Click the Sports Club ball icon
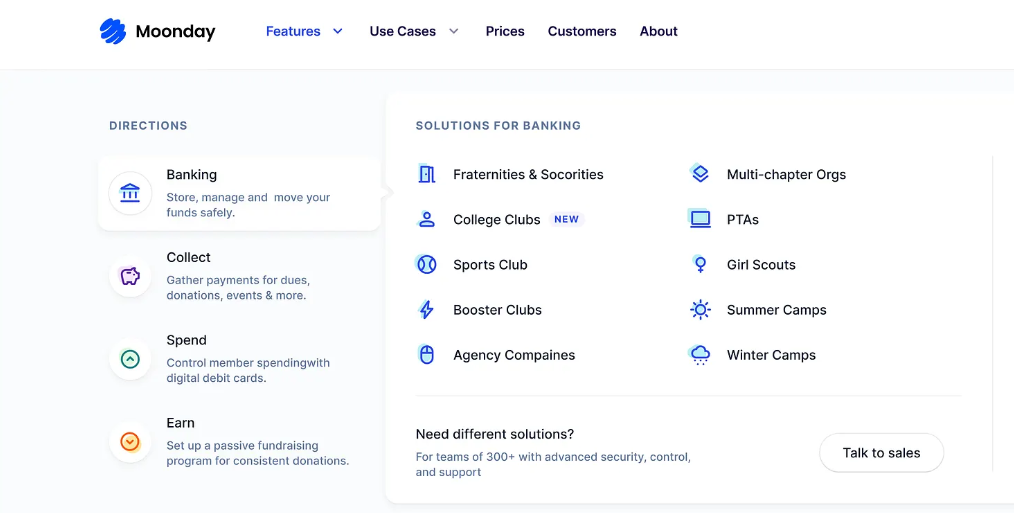This screenshot has width=1014, height=513. point(427,265)
